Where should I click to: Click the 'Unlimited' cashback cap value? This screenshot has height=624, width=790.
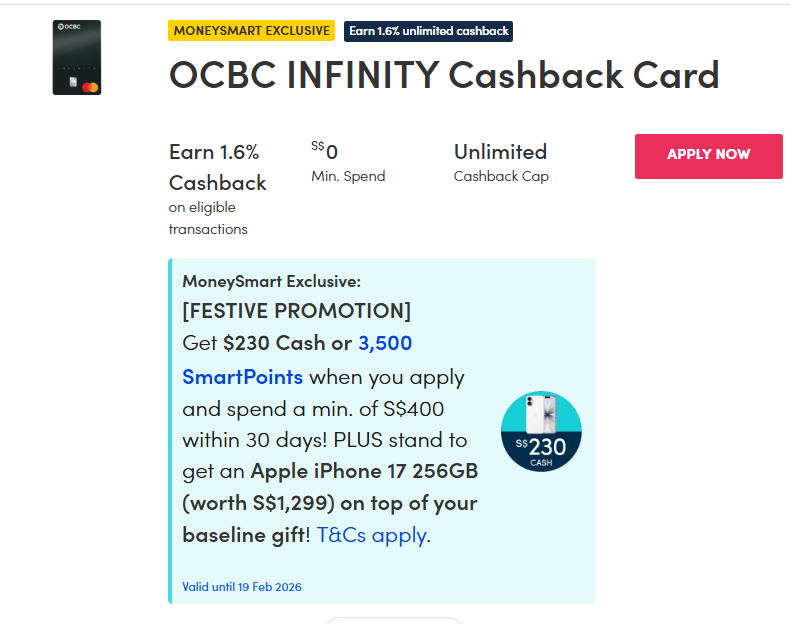click(x=500, y=152)
